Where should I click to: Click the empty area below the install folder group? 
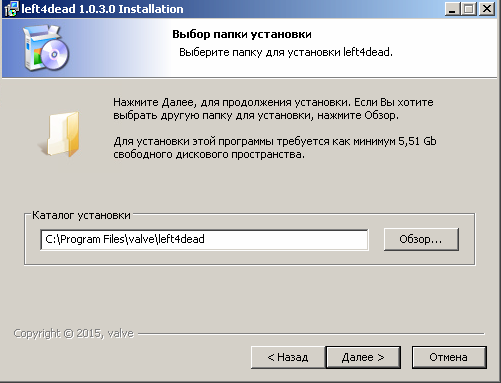click(x=249, y=295)
